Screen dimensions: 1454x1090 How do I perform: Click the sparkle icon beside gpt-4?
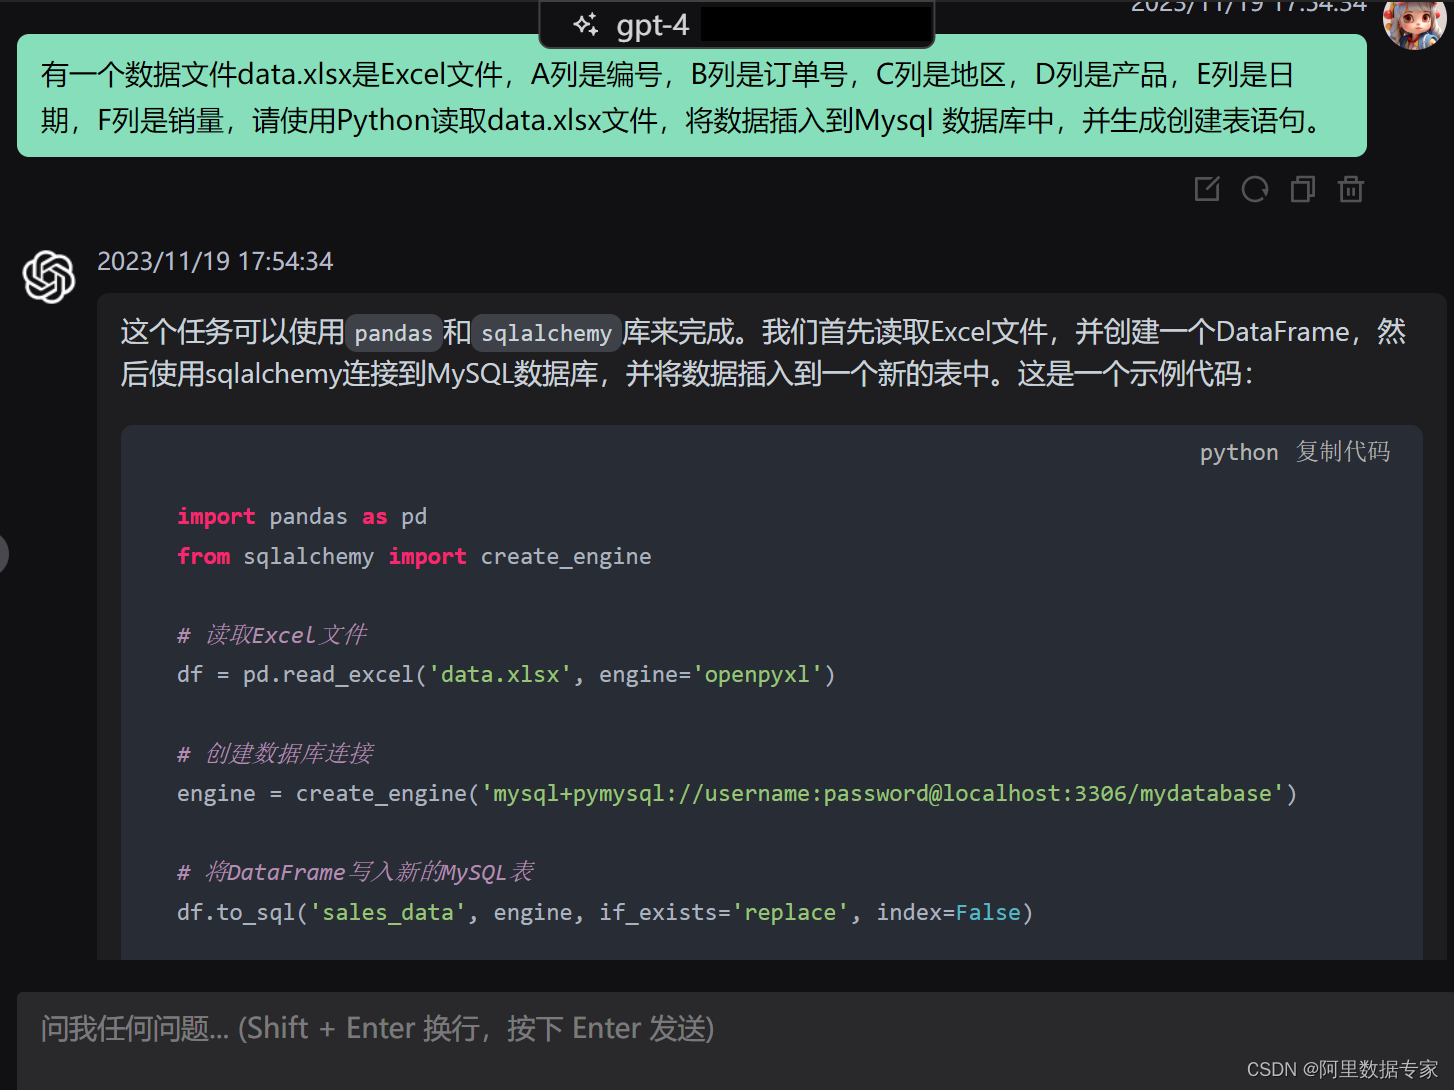coord(586,25)
